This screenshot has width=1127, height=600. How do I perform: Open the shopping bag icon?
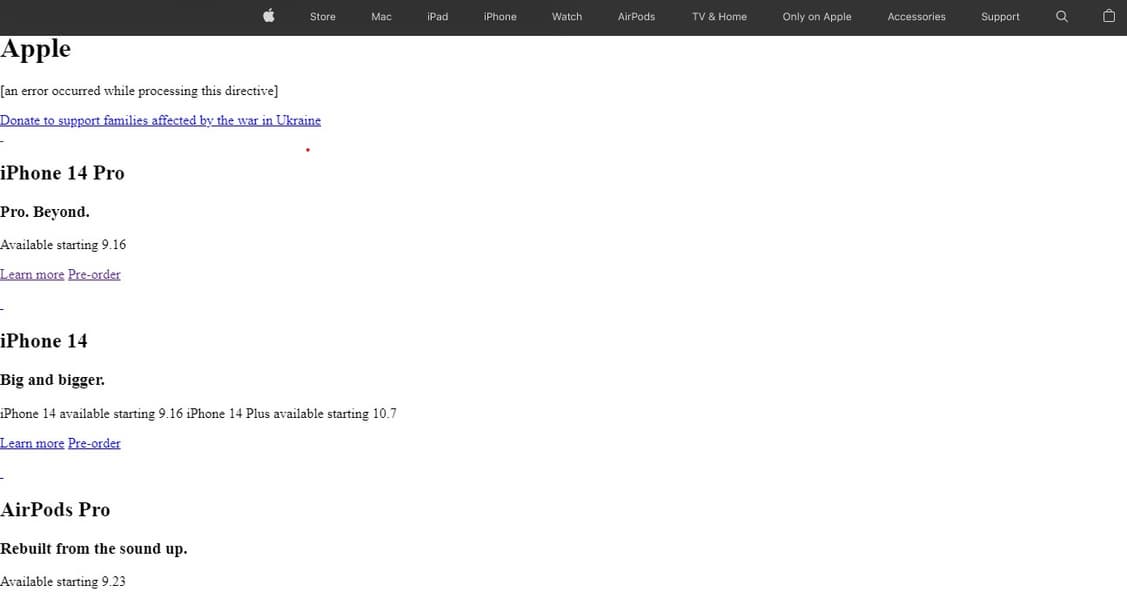[x=1109, y=16]
